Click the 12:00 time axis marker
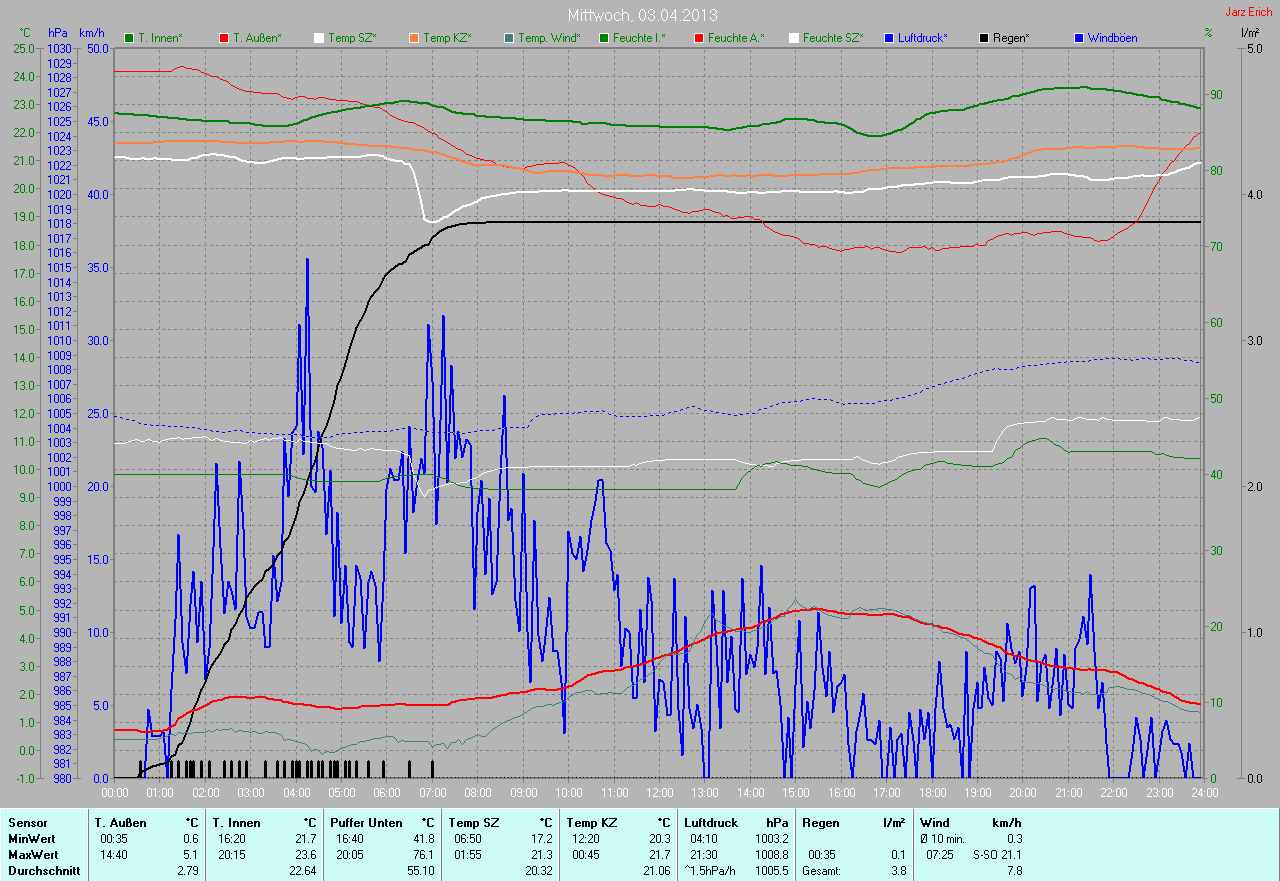The height and width of the screenshot is (881, 1280). [659, 793]
